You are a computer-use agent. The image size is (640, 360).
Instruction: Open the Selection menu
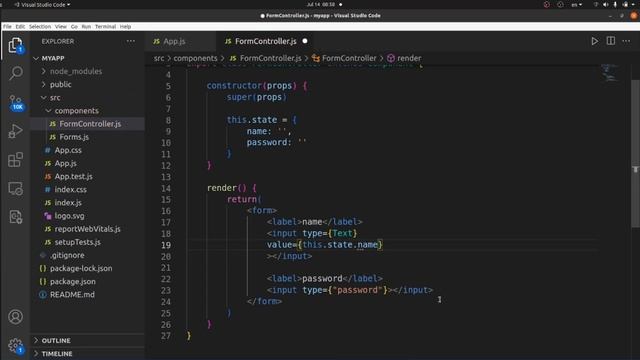pos(40,27)
